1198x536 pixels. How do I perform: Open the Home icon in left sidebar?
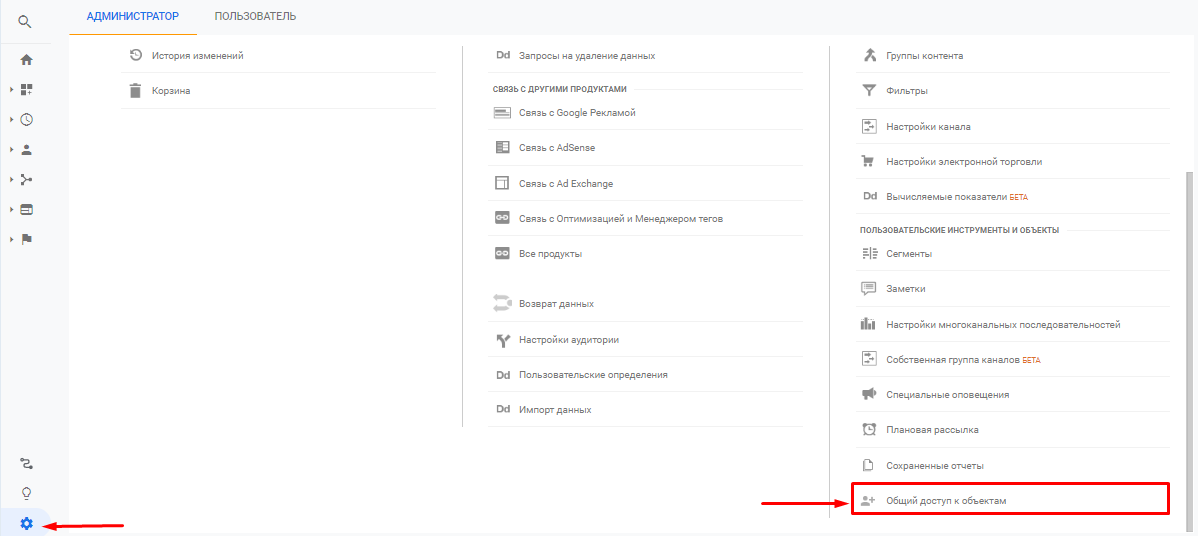coord(26,60)
